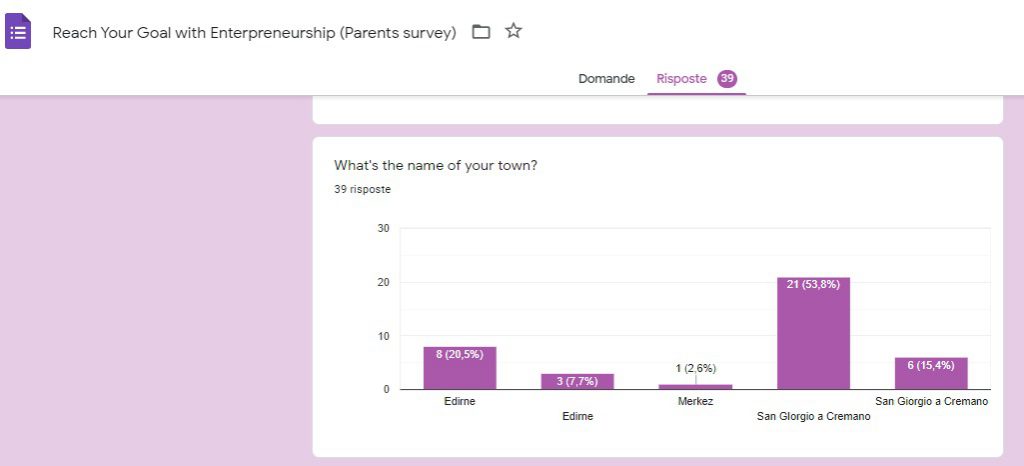The height and width of the screenshot is (466, 1024).
Task: Click the Google Forms home icon
Action: (x=19, y=32)
